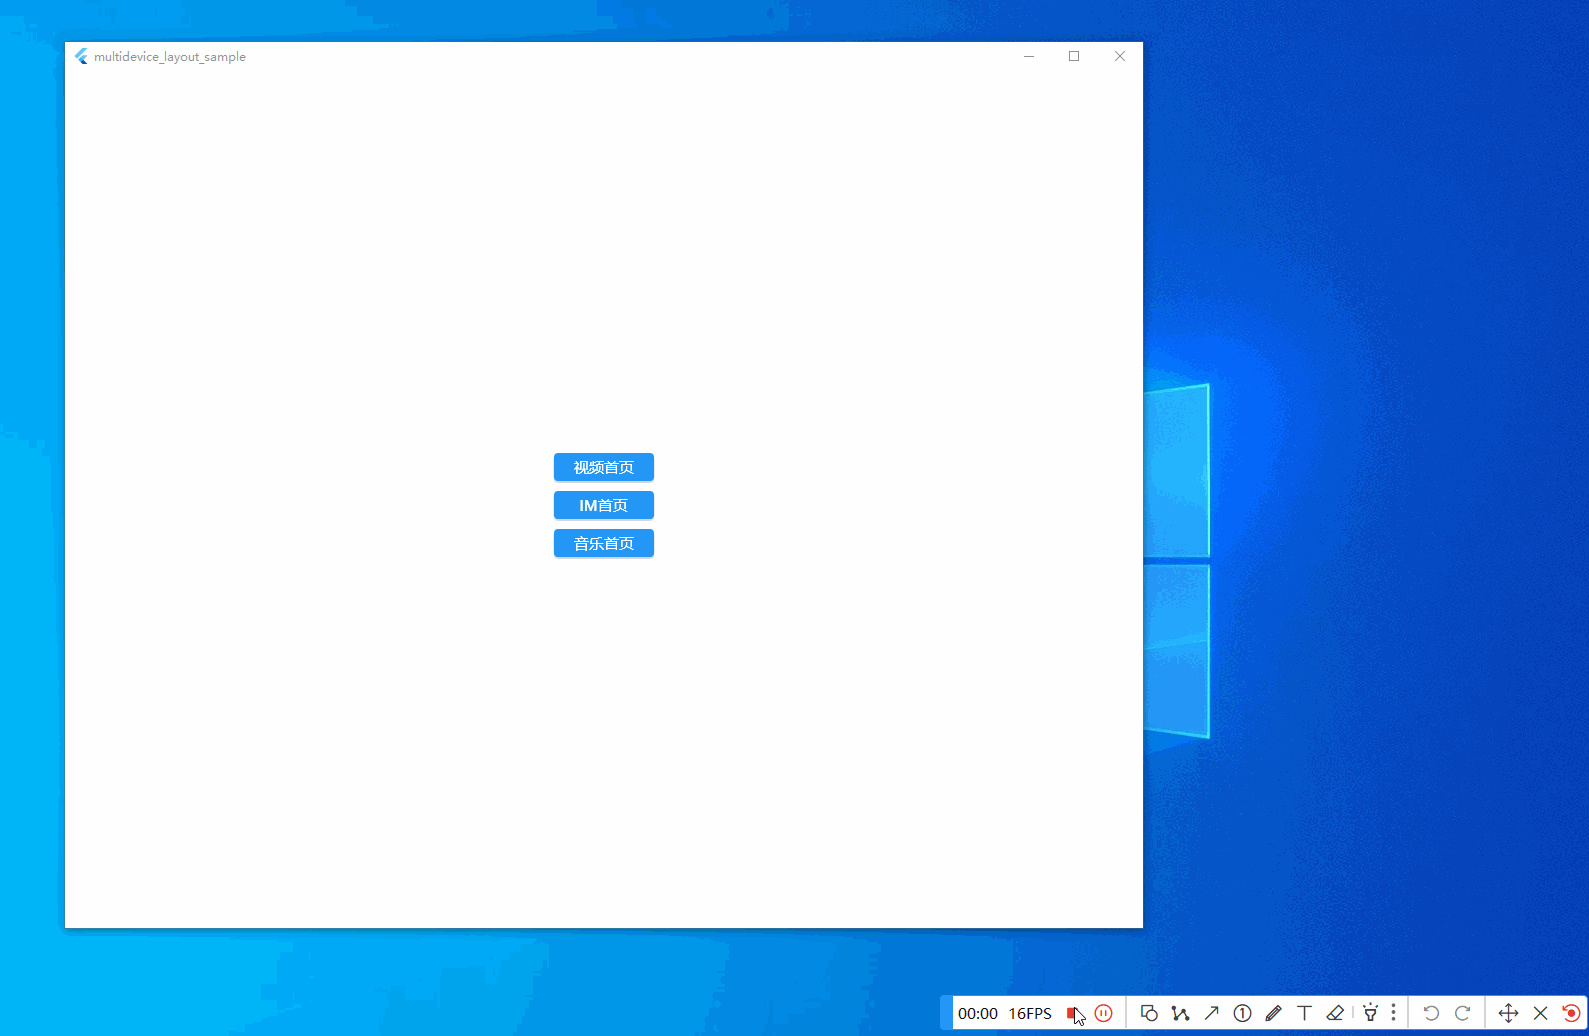Click the move recording region icon
1589x1036 pixels.
click(1508, 1013)
